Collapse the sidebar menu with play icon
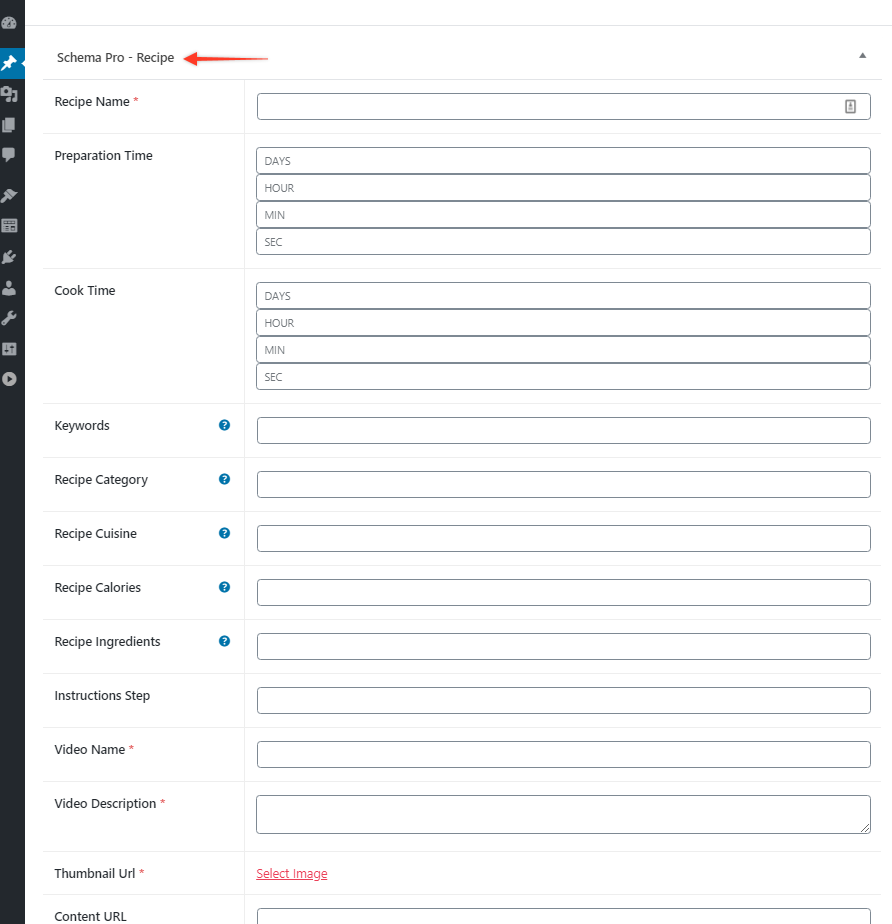The height and width of the screenshot is (924, 892). pos(9,379)
